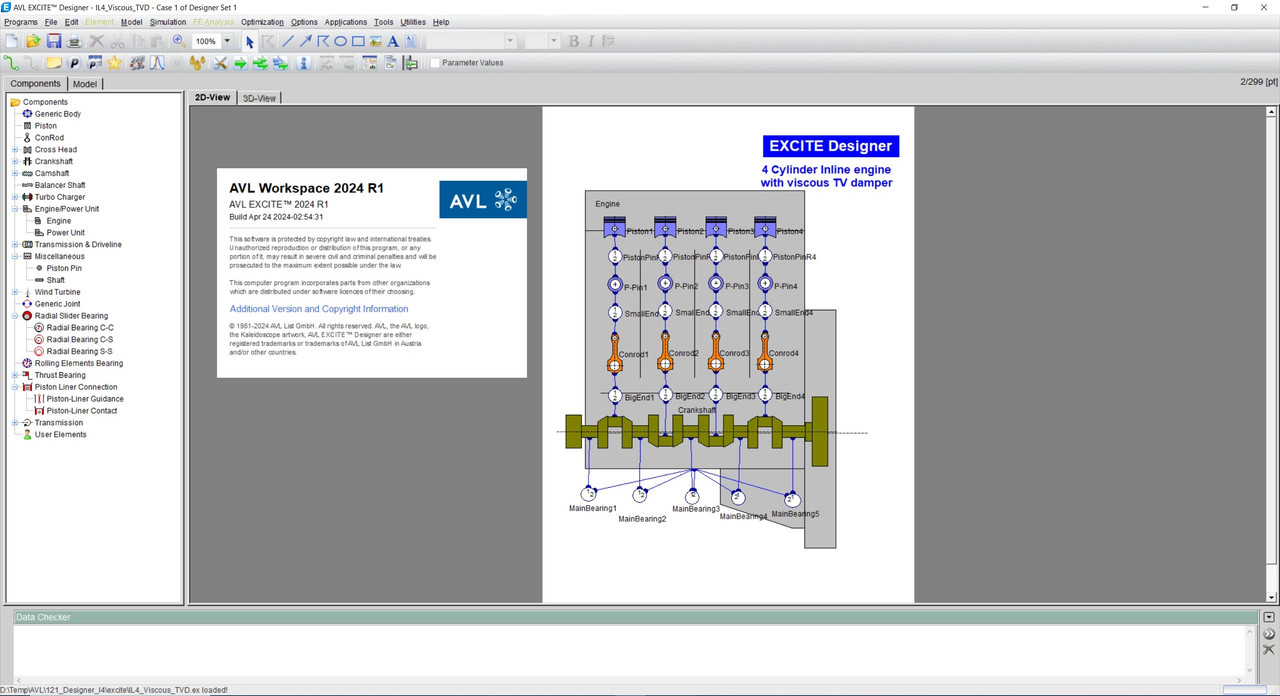The image size is (1280, 696).
Task: Click the oil drops icon
Action: (197, 63)
